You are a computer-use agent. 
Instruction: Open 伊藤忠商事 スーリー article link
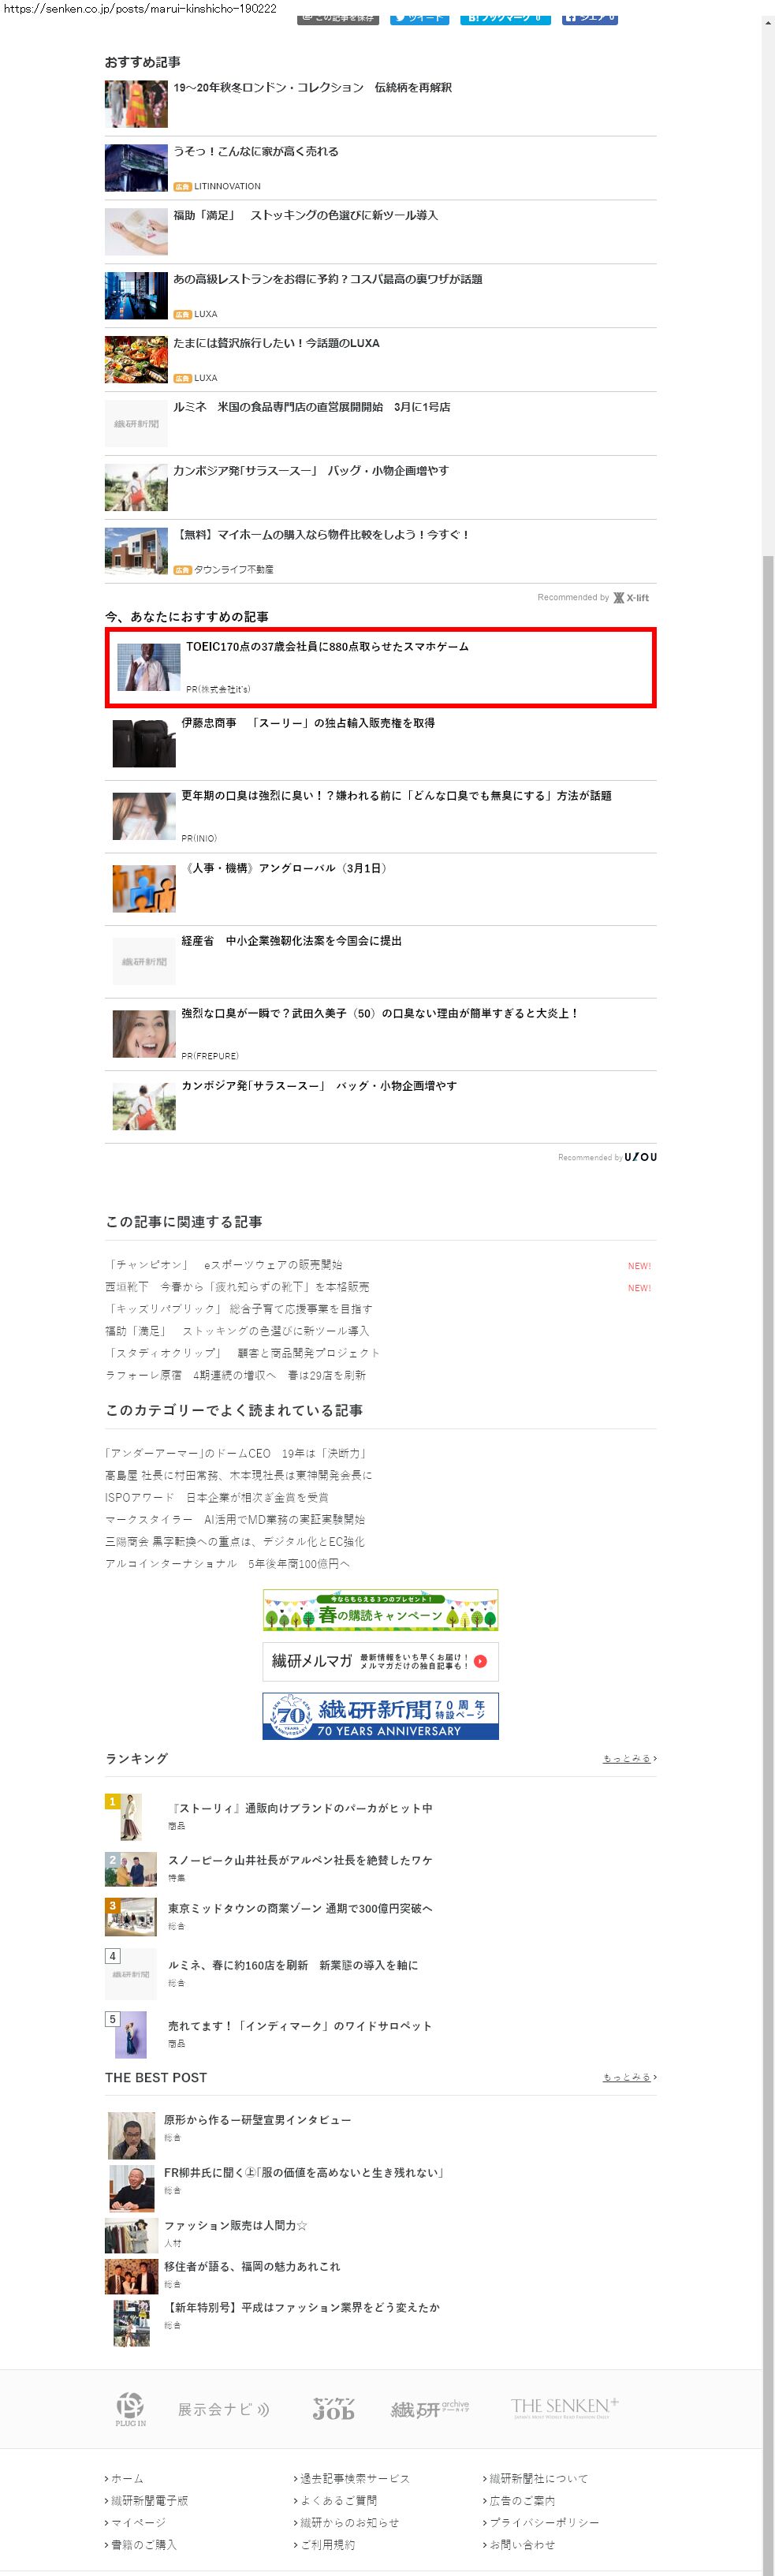[308, 723]
